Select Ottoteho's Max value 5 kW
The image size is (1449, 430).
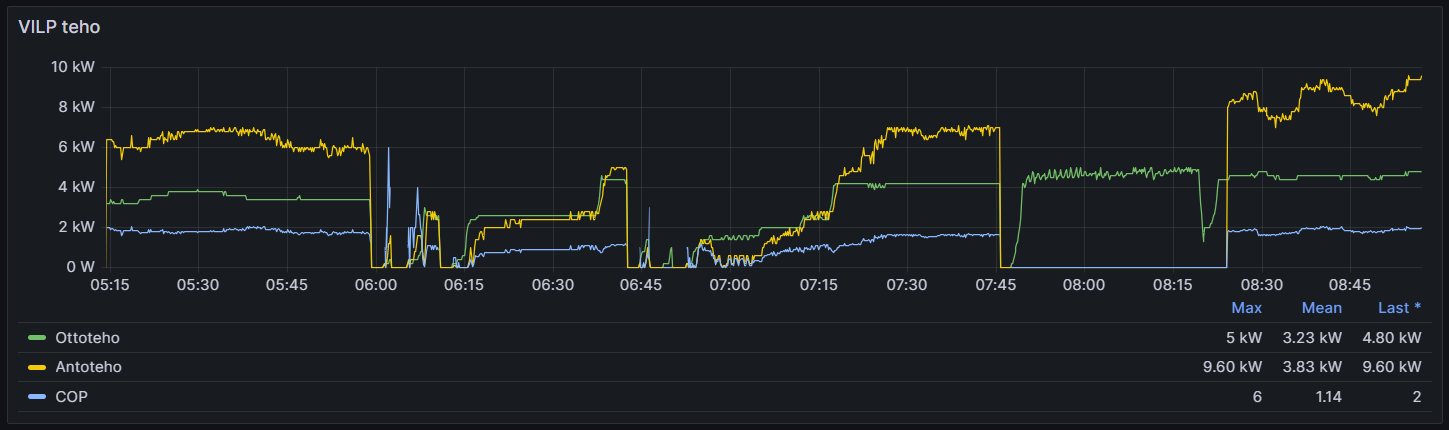coord(1246,338)
